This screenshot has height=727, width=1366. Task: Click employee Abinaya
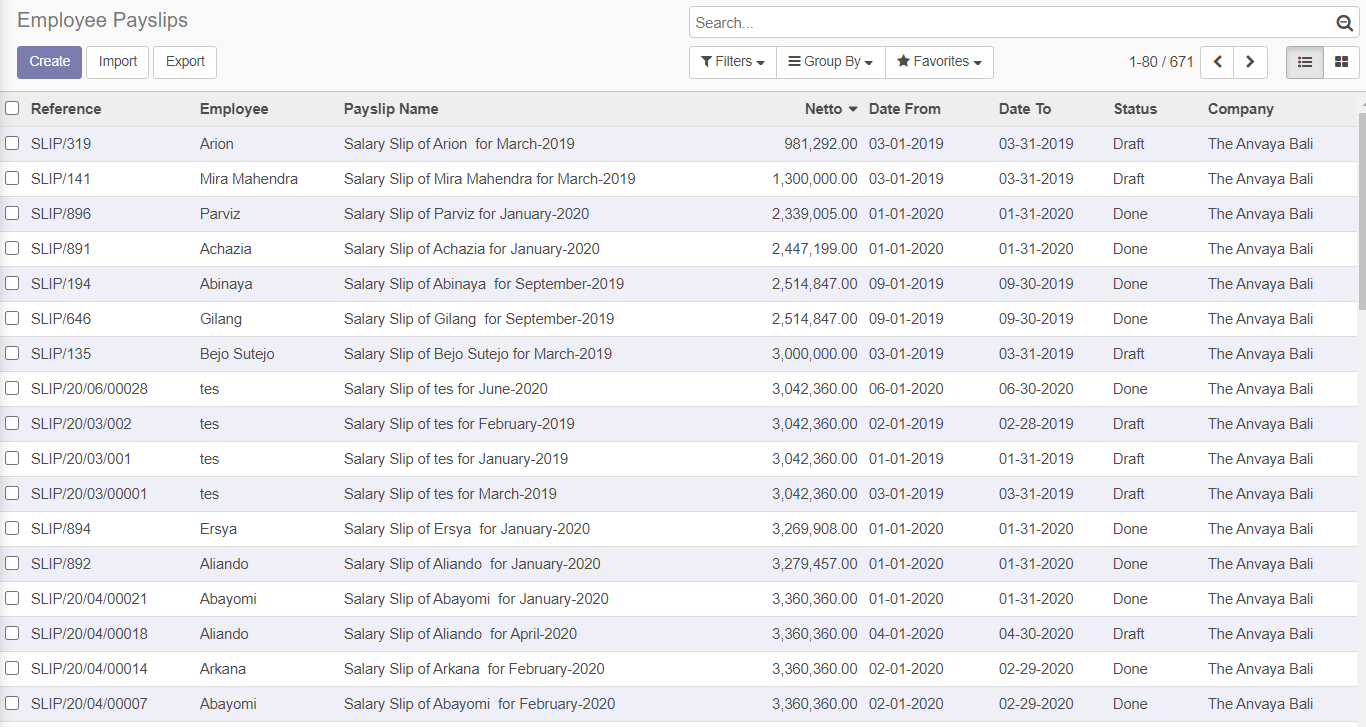pyautogui.click(x=226, y=284)
